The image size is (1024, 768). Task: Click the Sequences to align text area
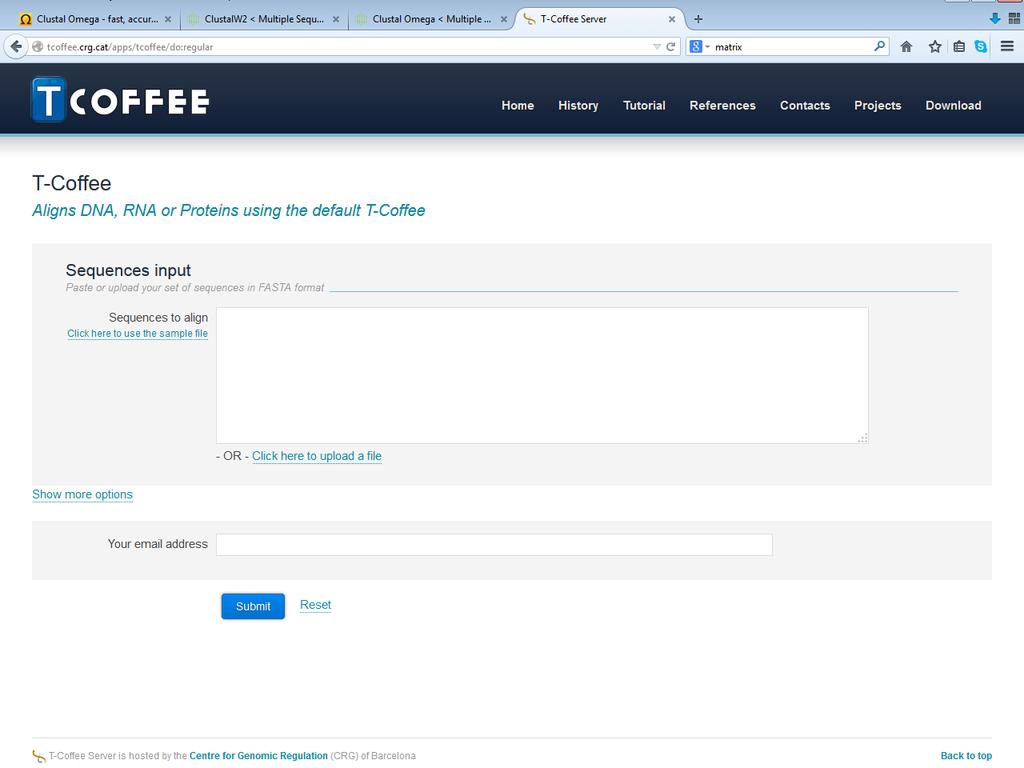point(542,375)
